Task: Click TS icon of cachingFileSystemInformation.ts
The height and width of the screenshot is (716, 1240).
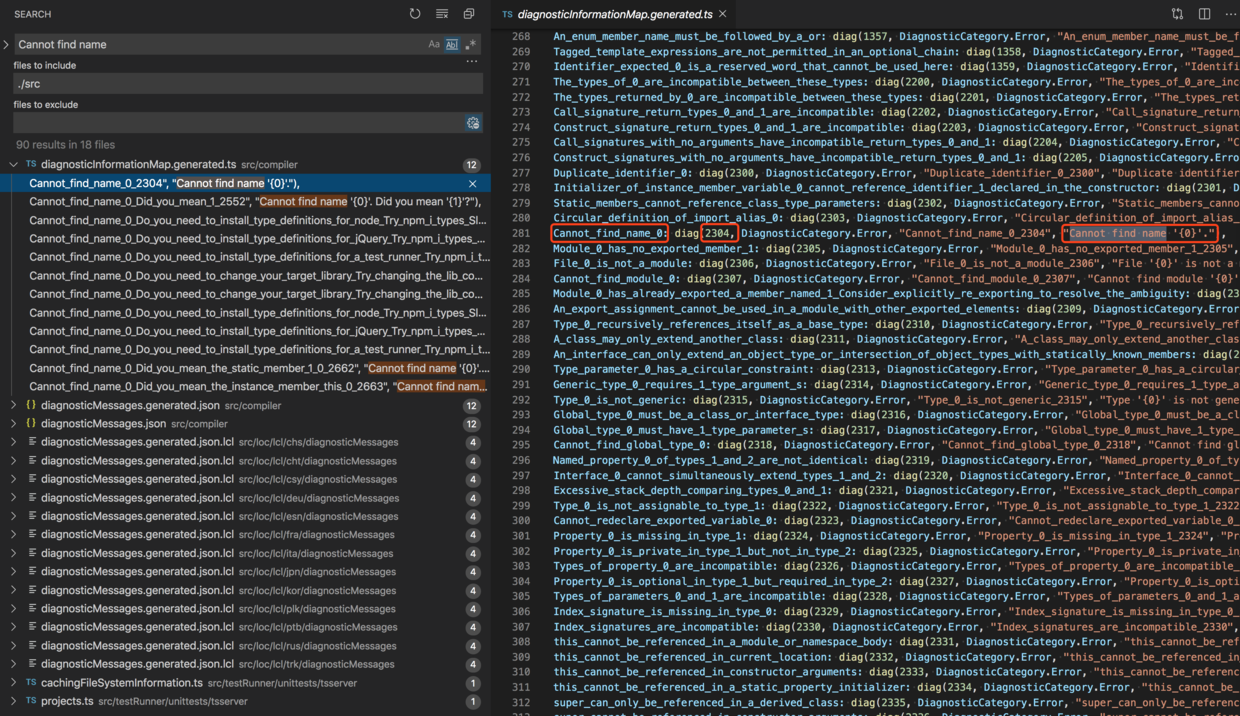Action: coord(31,683)
